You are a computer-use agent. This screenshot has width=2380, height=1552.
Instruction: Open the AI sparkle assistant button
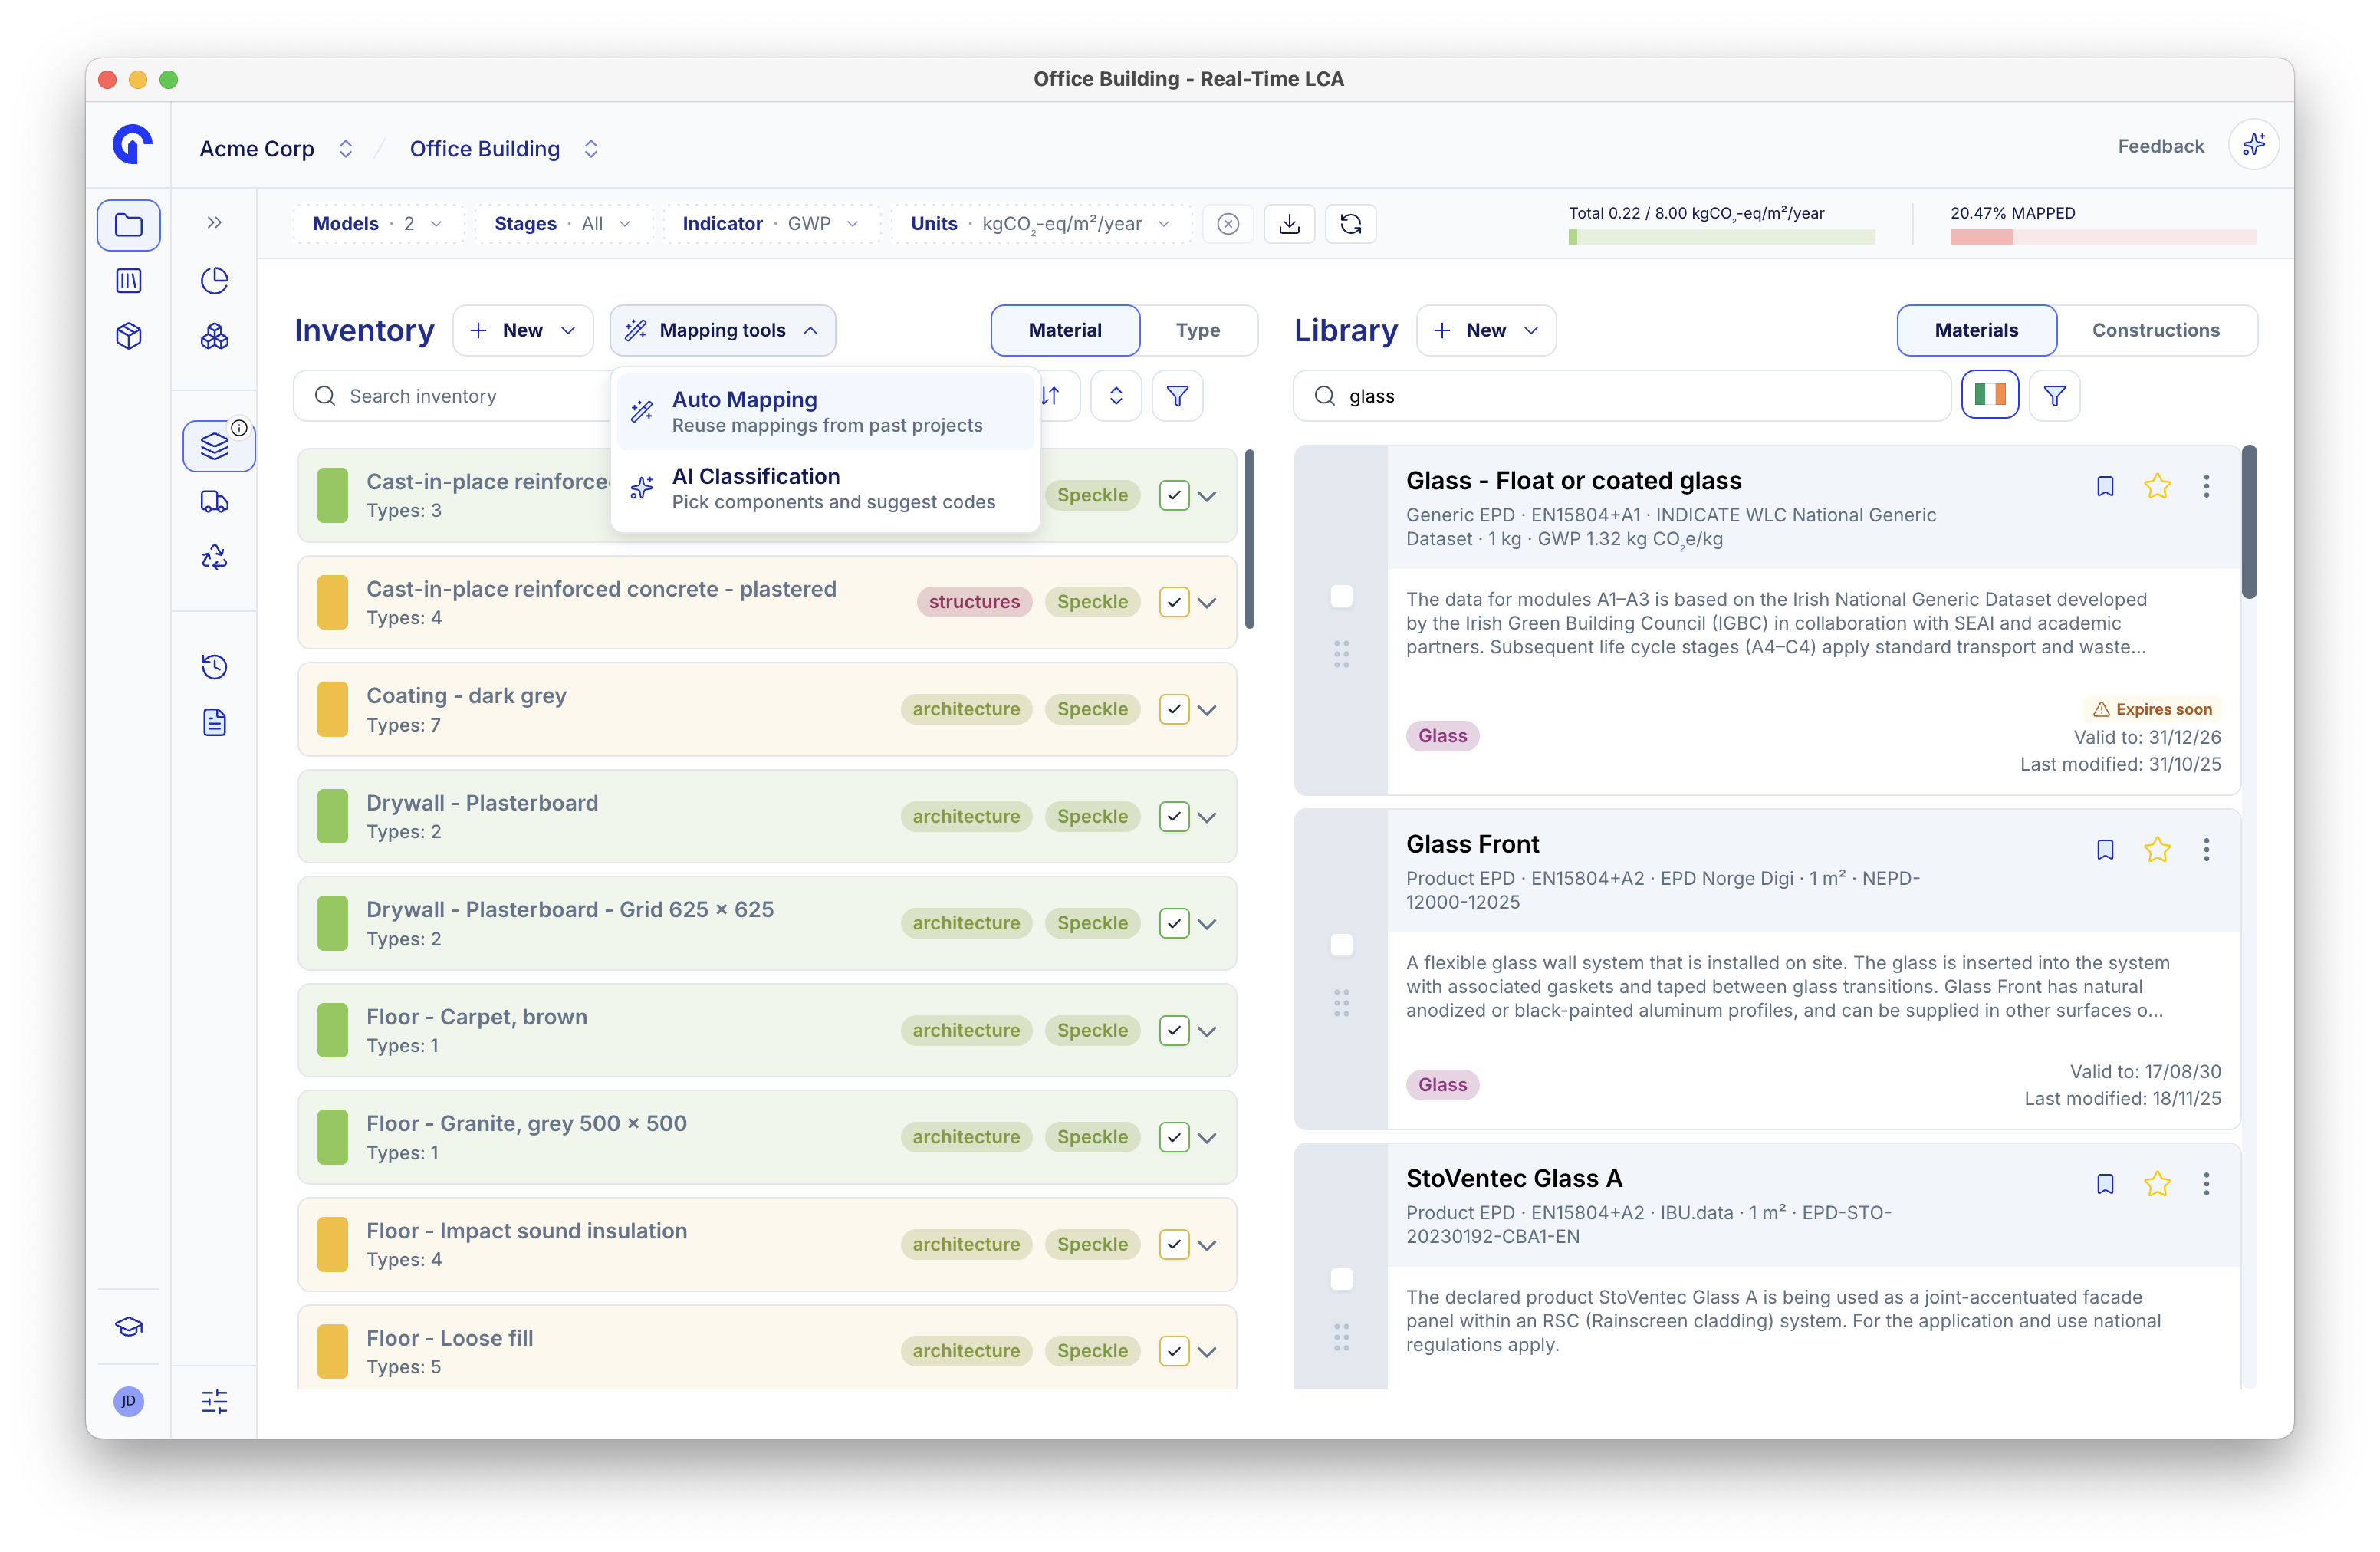(2253, 146)
